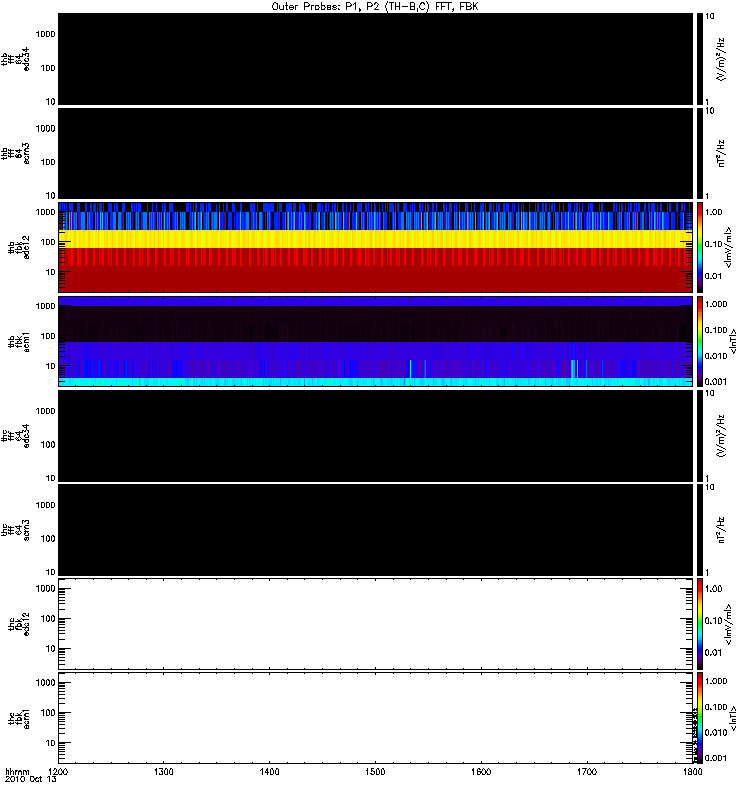Click the "(V/m)²/Hz" unit label of thb edc34

pyautogui.click(x=721, y=59)
